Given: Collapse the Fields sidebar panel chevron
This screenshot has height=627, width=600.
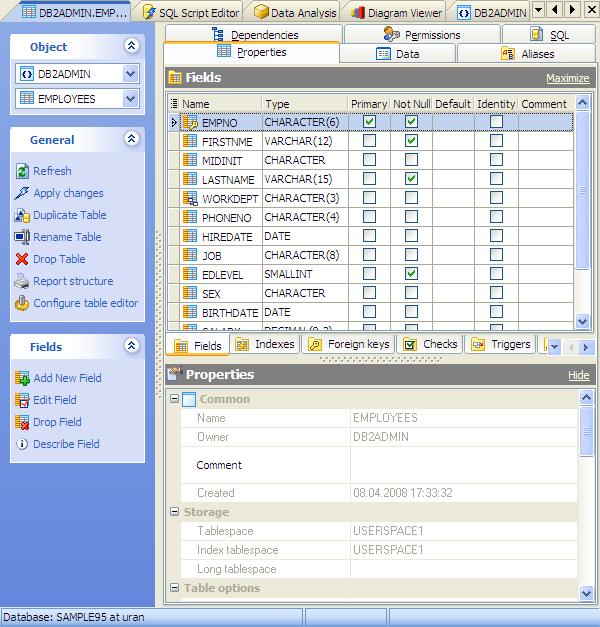Looking at the screenshot, I should (132, 345).
